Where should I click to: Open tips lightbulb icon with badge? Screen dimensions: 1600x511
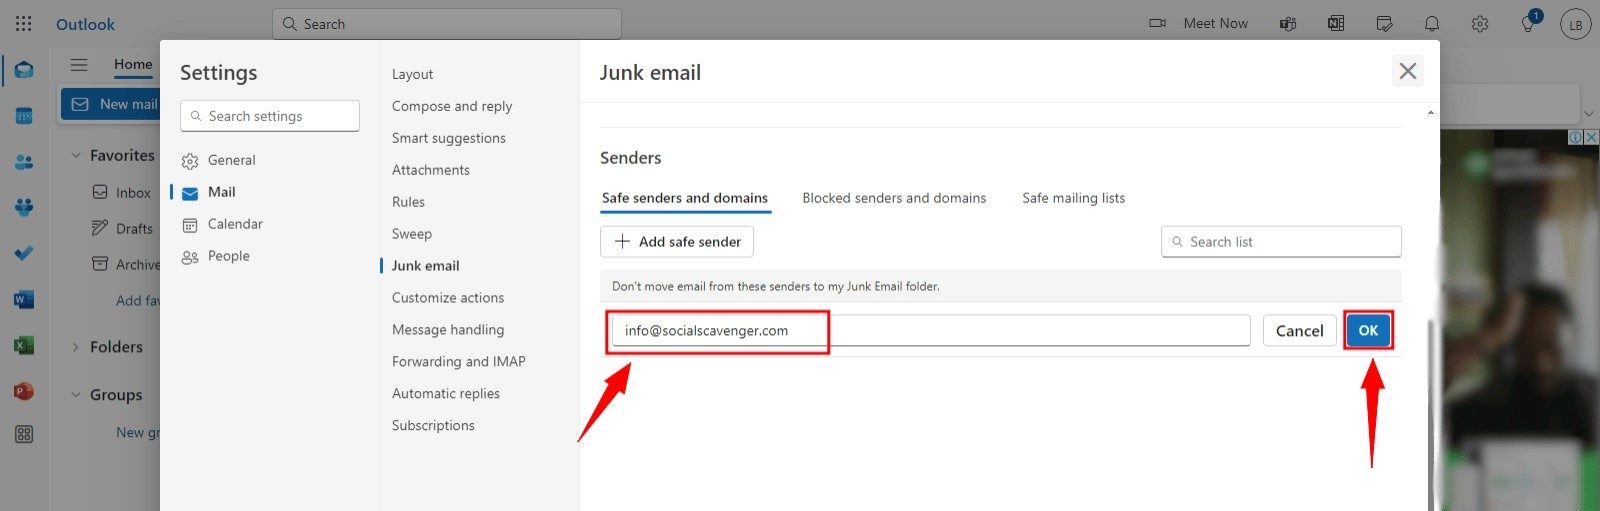pyautogui.click(x=1529, y=22)
